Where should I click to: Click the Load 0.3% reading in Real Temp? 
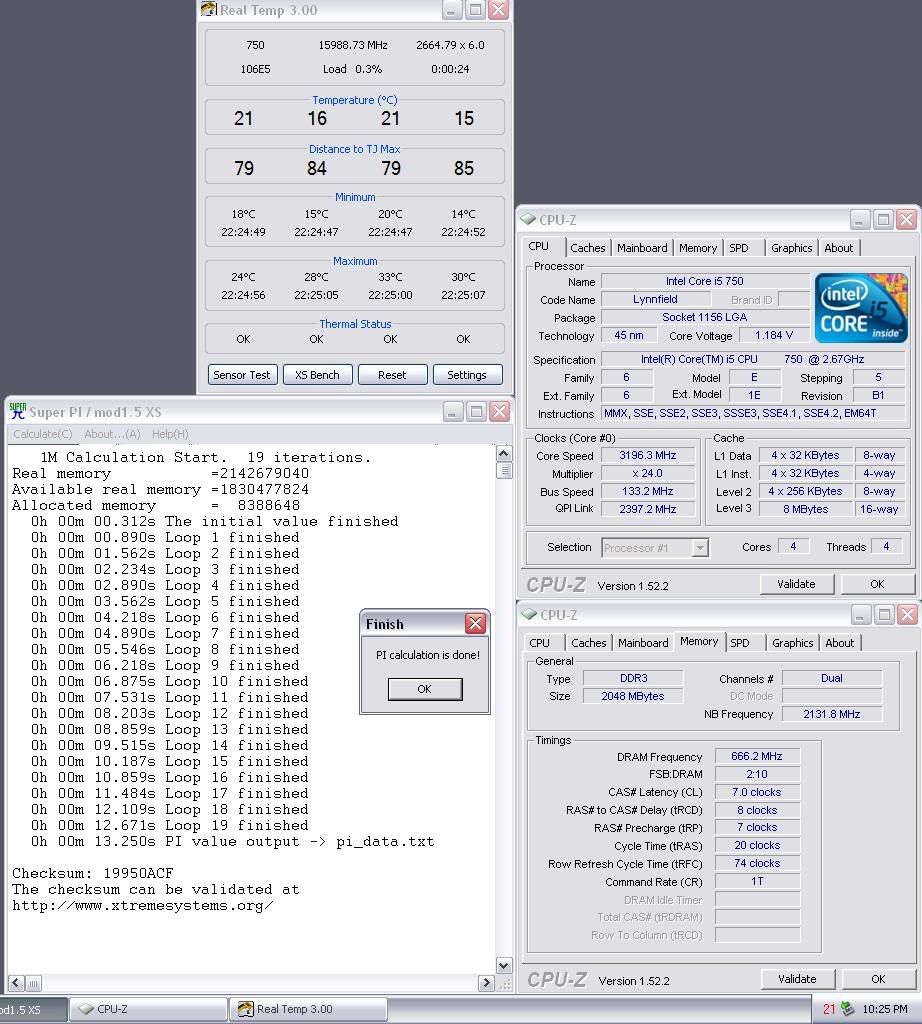tap(353, 69)
